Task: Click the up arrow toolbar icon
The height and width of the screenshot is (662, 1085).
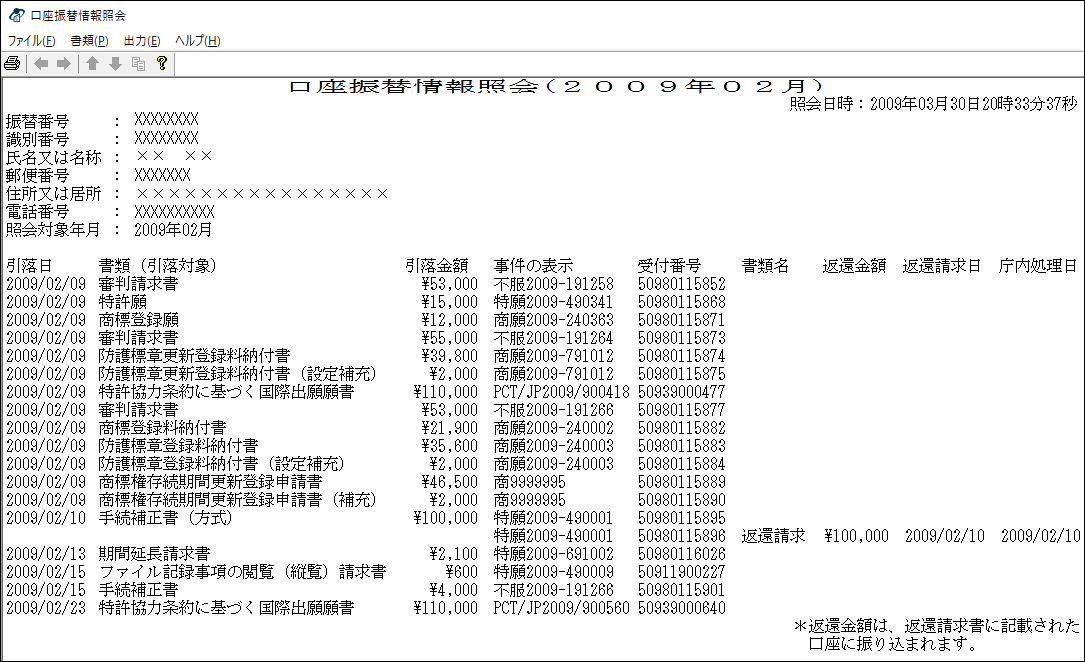Action: pyautogui.click(x=92, y=64)
